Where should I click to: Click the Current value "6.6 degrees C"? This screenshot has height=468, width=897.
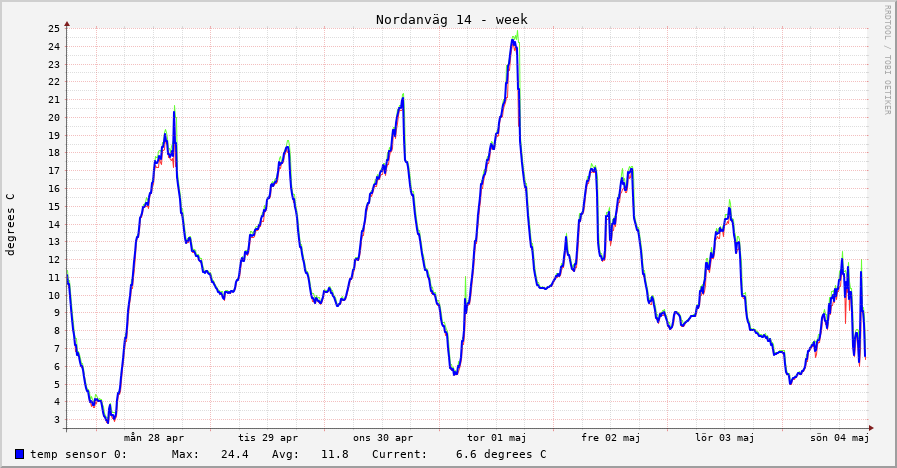(x=501, y=454)
